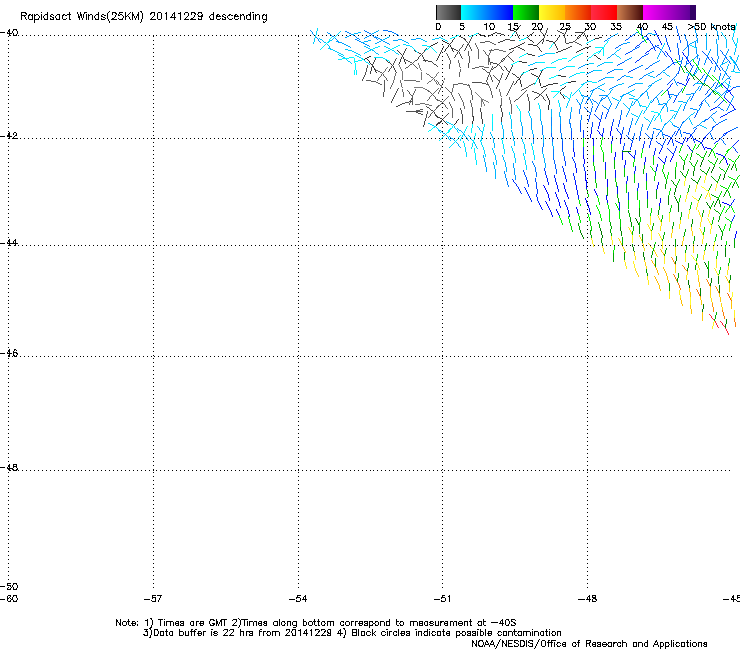Select the longitude axis label '-51'
This screenshot has width=740, height=650.
click(442, 599)
